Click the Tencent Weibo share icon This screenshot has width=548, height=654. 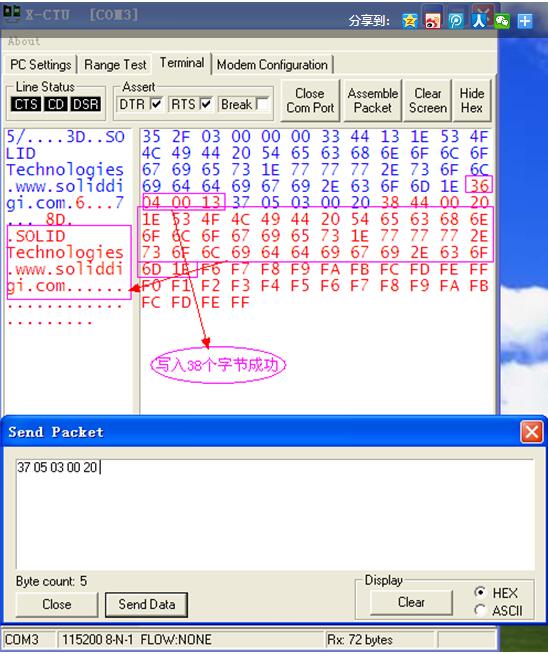click(456, 20)
